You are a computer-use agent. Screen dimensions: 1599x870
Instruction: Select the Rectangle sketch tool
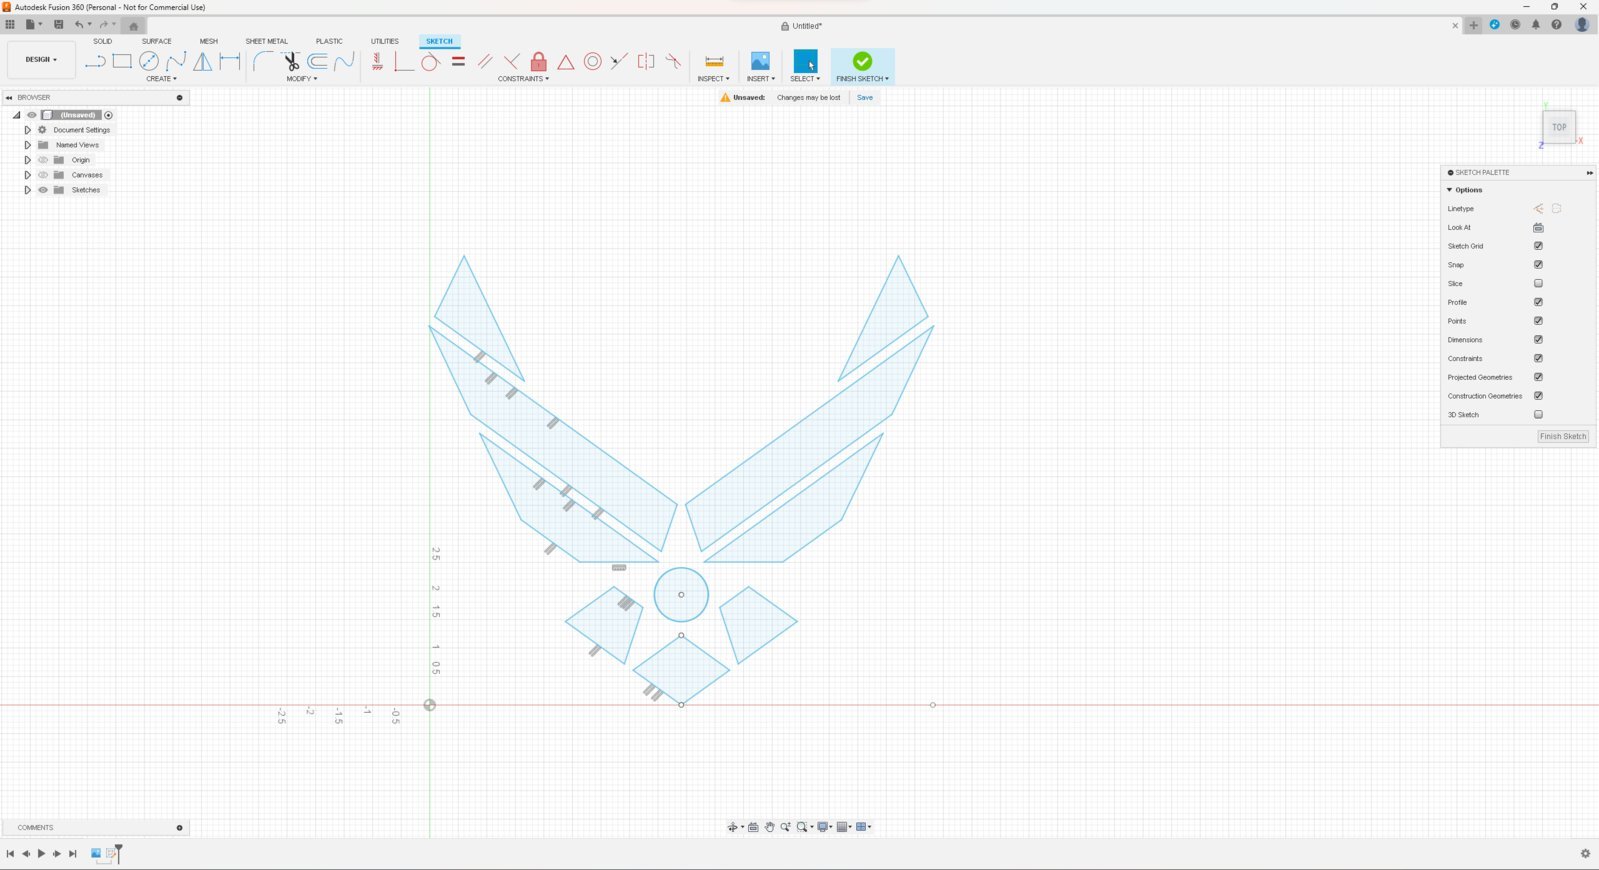[x=122, y=62]
